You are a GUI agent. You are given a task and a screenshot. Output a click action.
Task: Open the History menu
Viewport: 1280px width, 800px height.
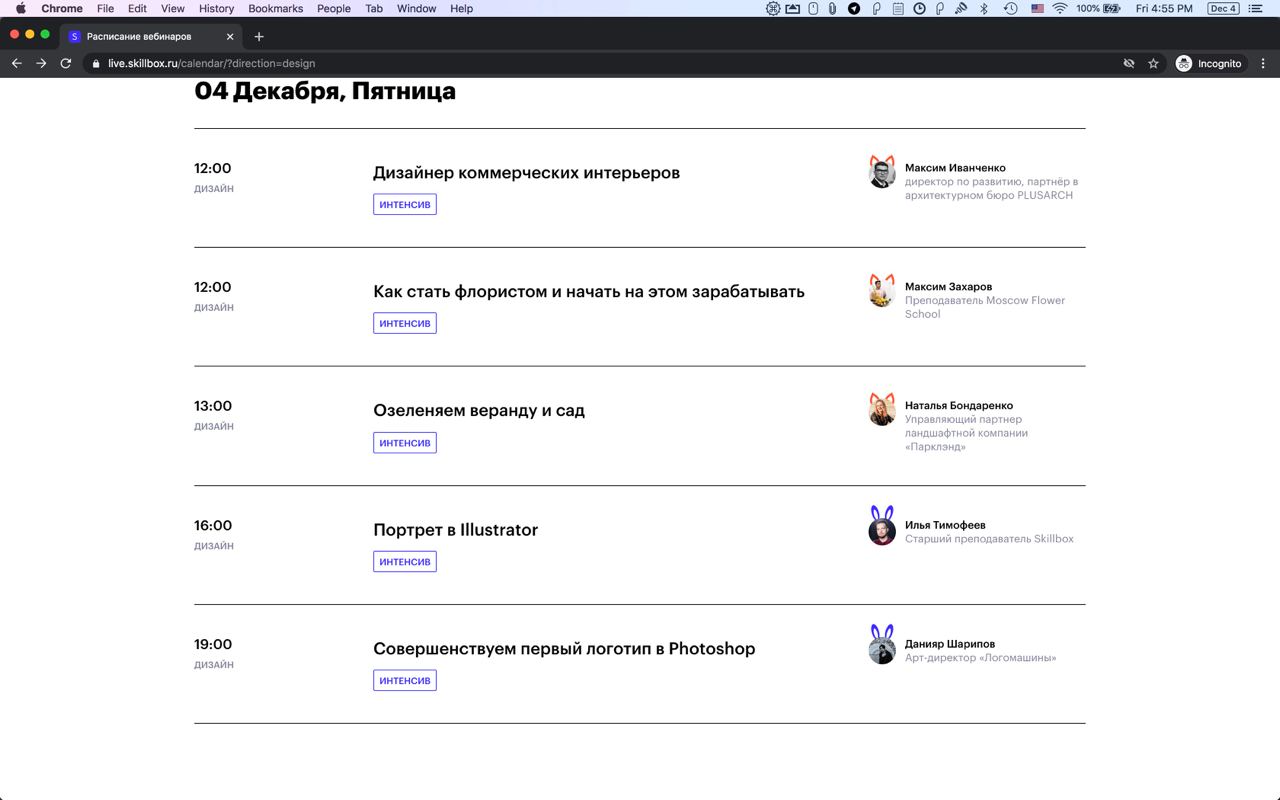pyautogui.click(x=216, y=8)
